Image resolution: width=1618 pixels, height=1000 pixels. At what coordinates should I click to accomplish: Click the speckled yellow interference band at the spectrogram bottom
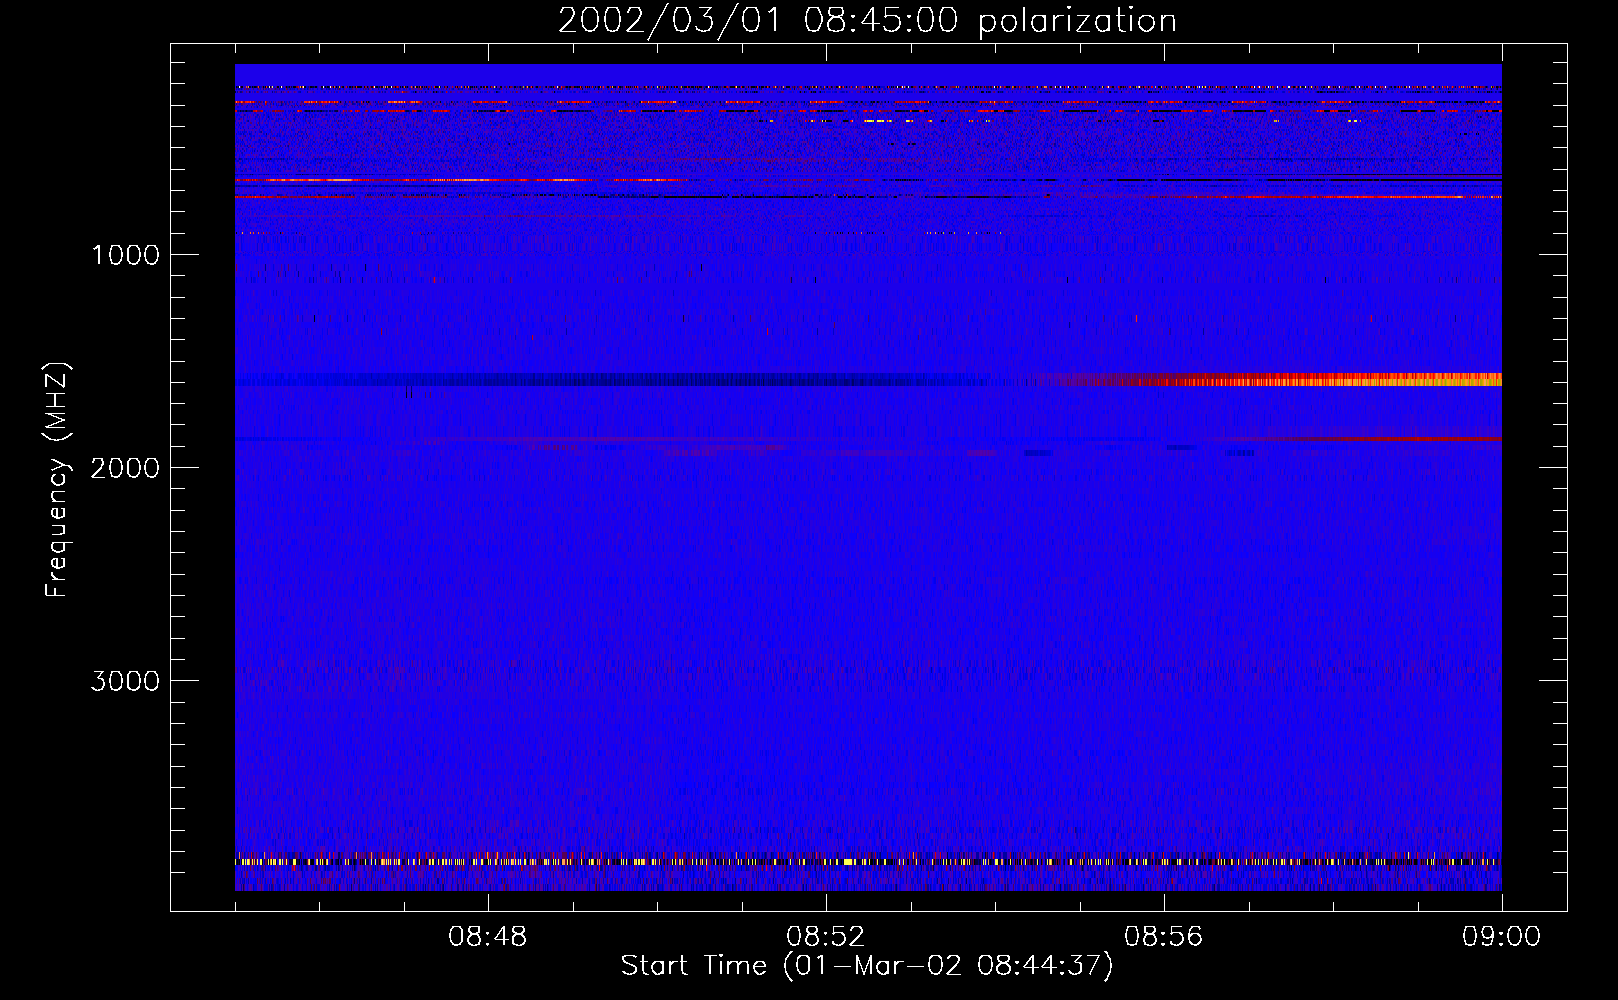[868, 861]
